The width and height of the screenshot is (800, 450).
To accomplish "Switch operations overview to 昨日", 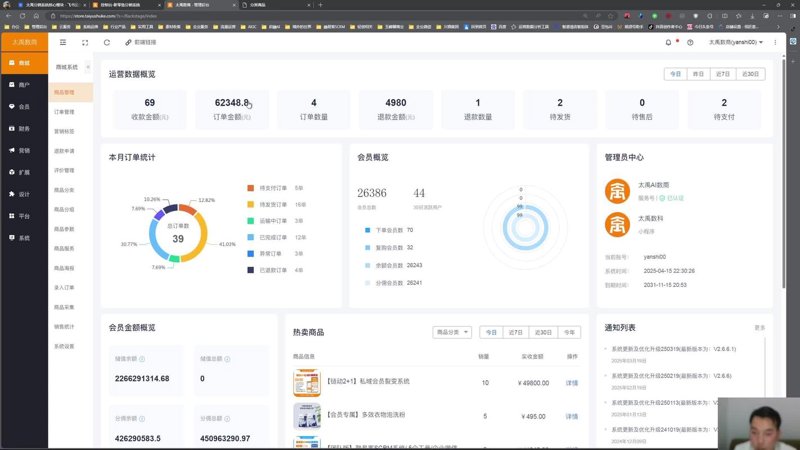I will tap(698, 74).
